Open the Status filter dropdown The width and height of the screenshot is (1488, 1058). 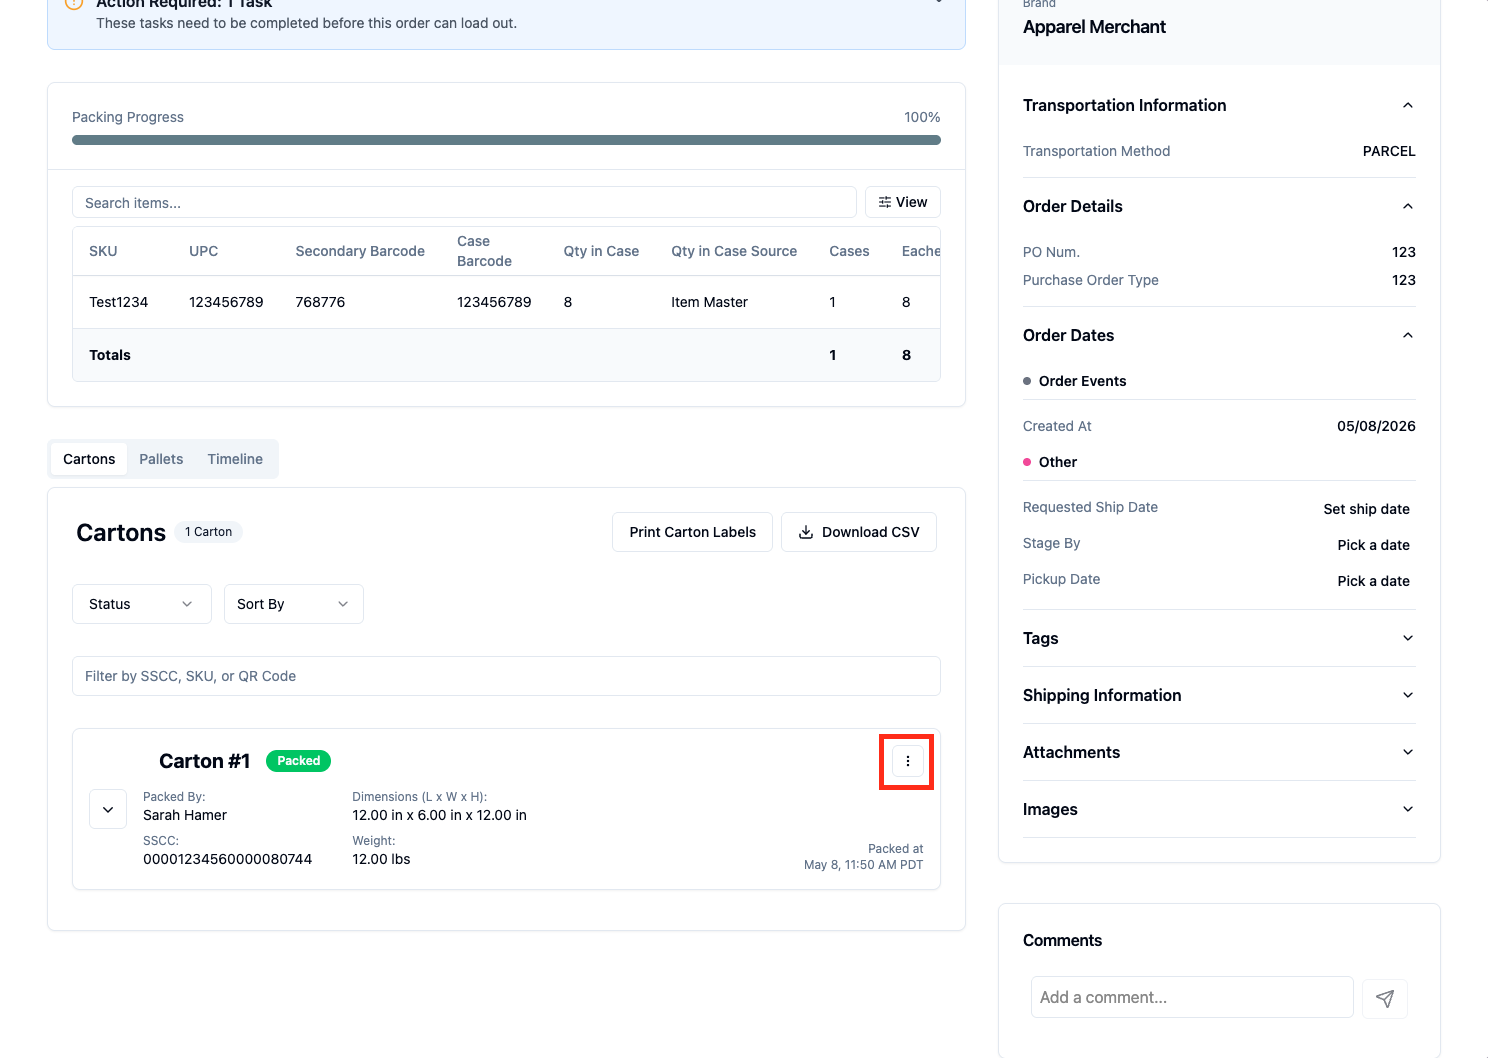tap(142, 604)
